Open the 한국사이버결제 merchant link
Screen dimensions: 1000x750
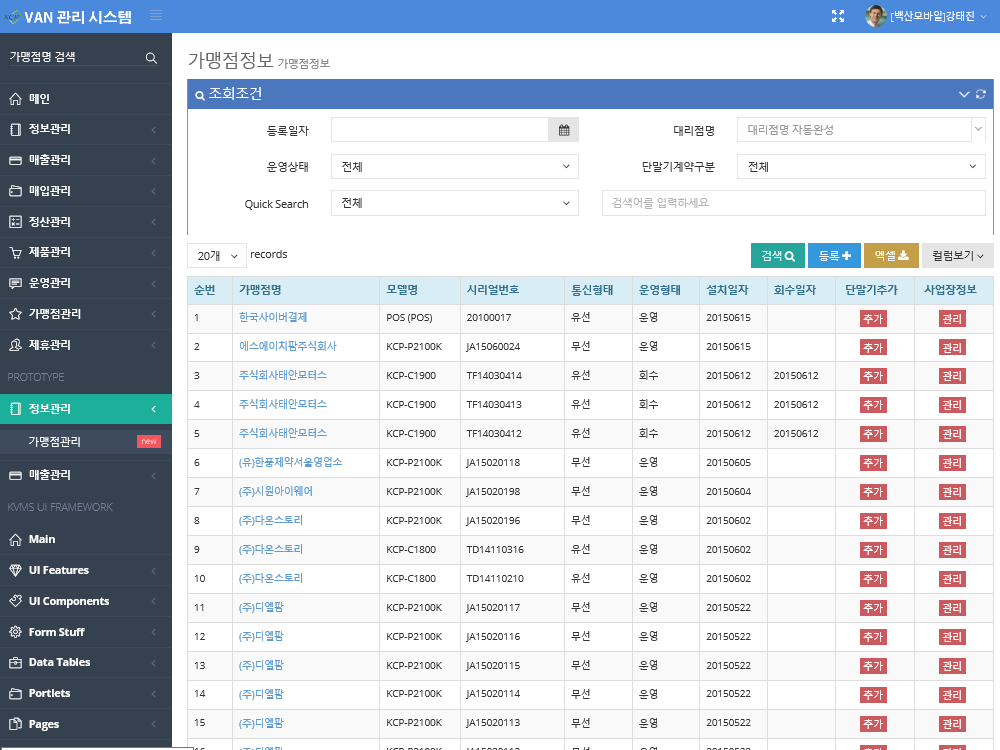pyautogui.click(x=273, y=317)
